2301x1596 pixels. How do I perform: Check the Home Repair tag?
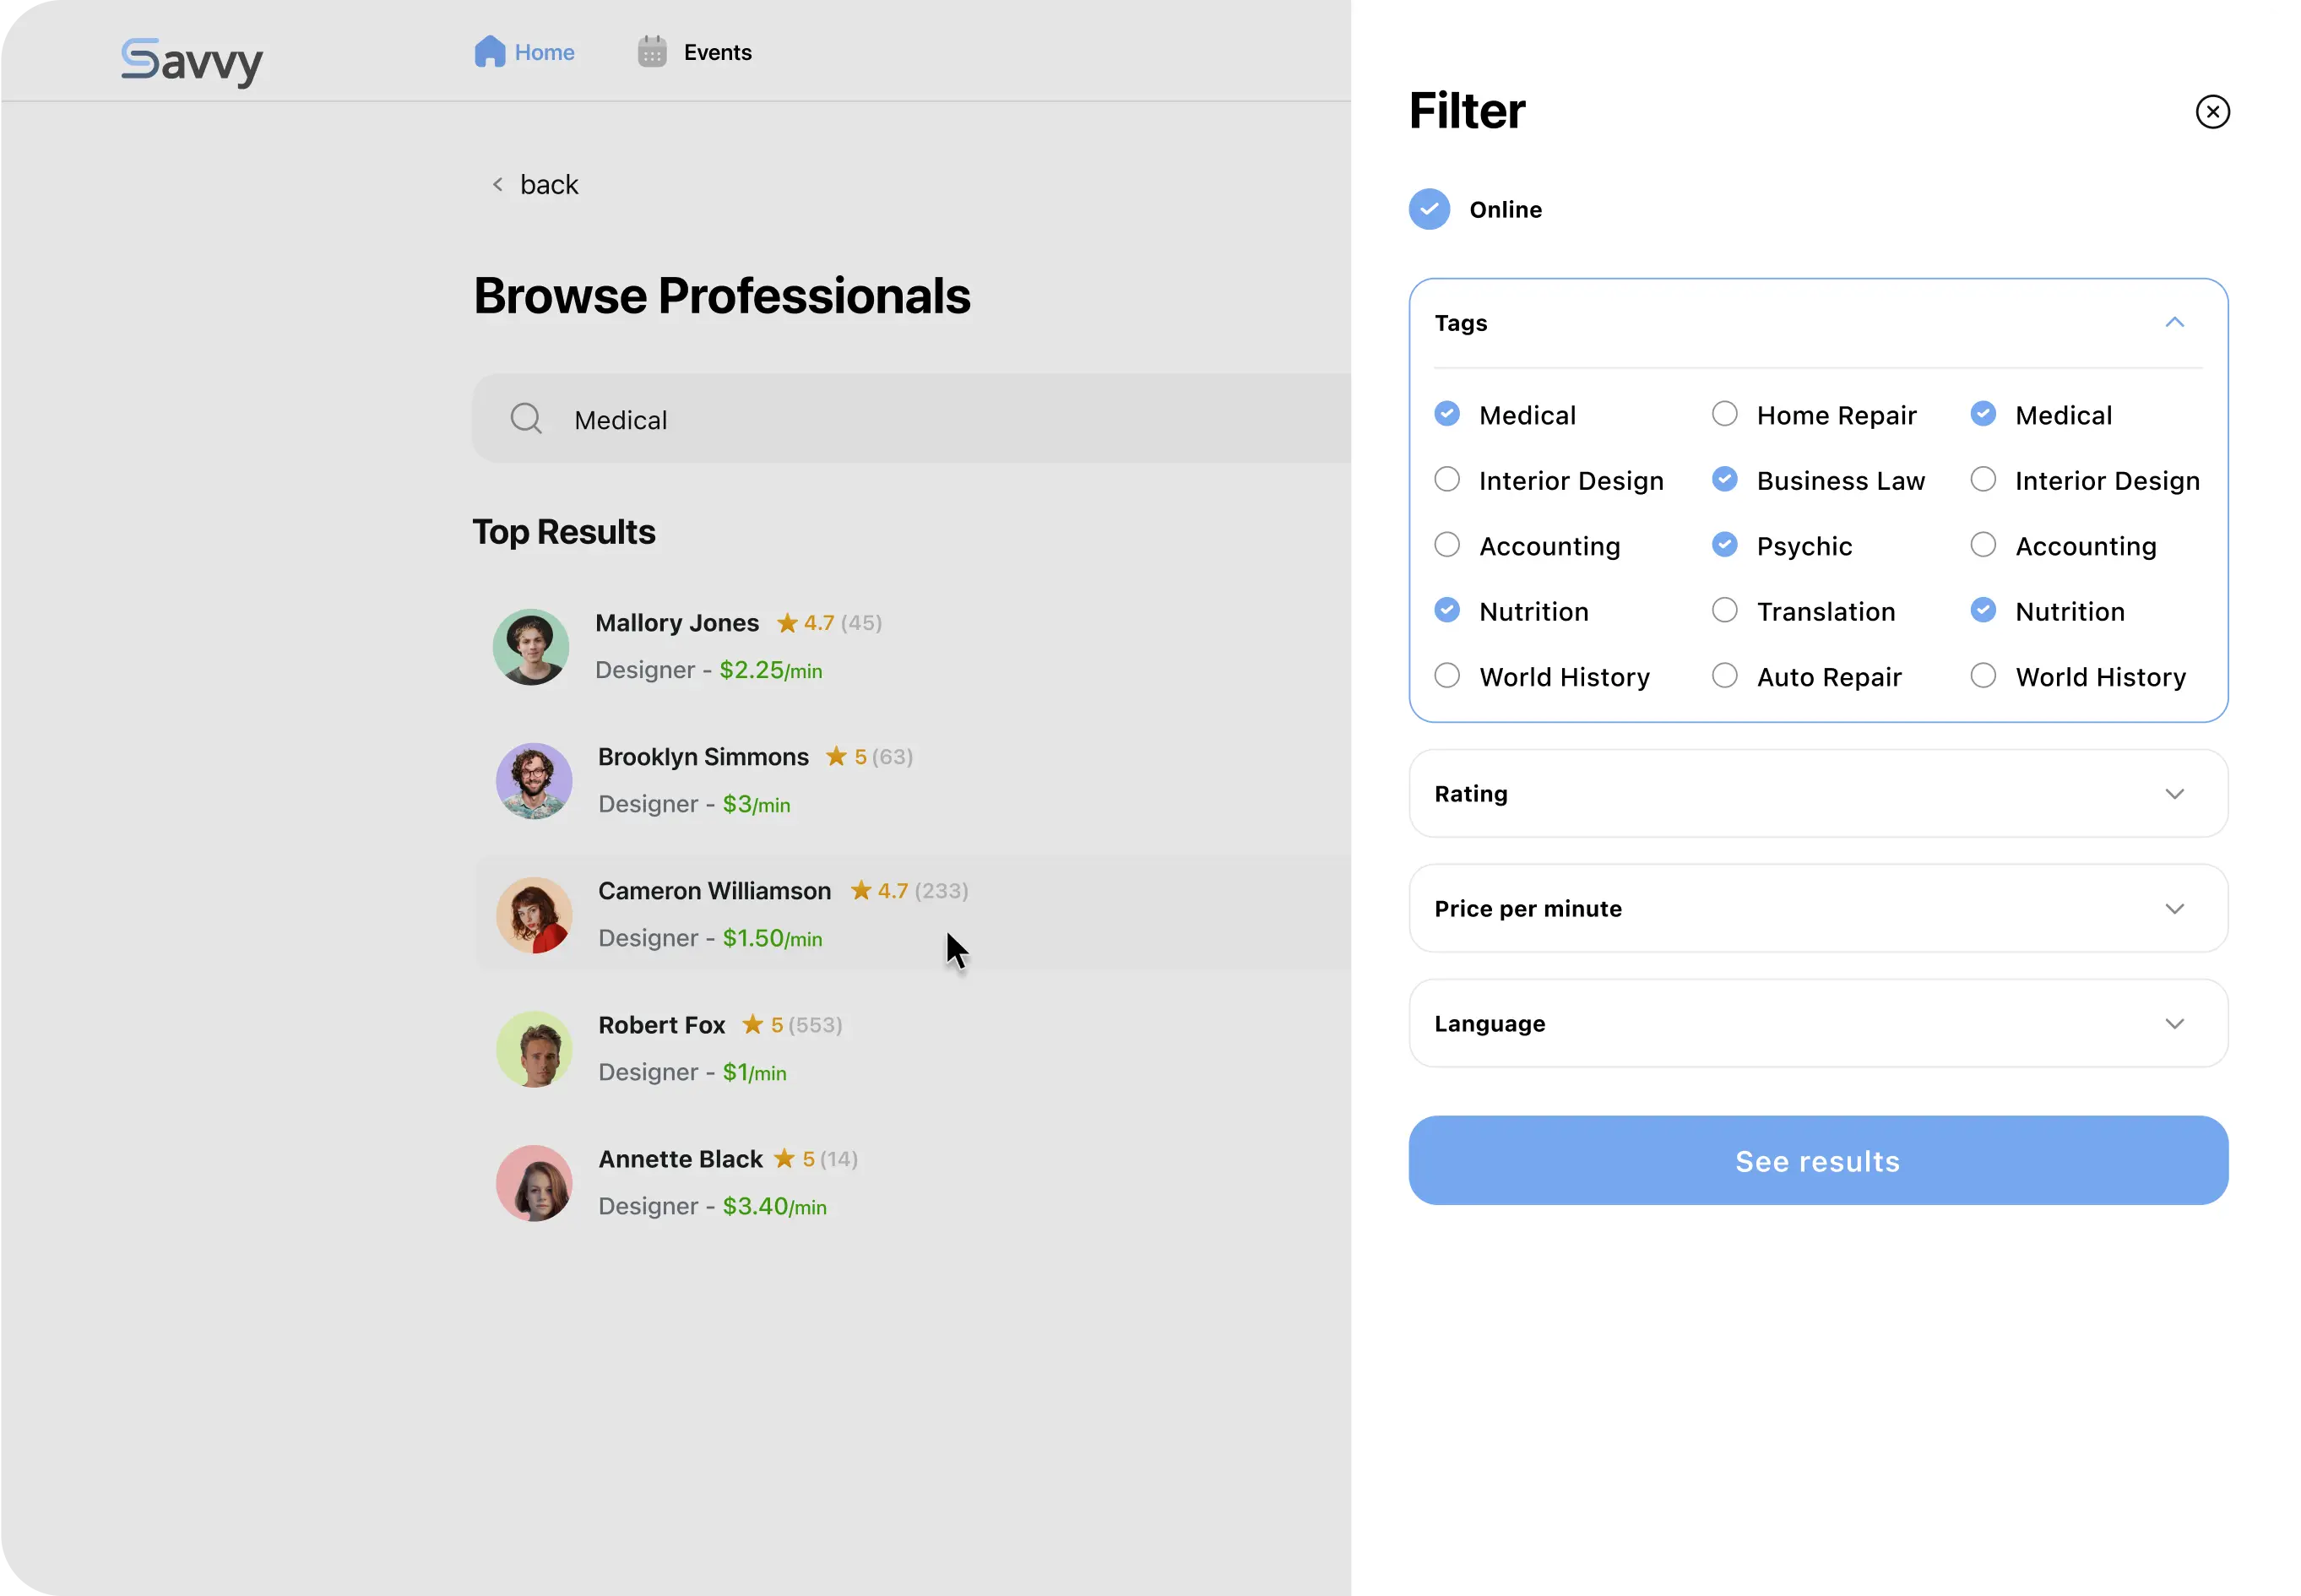[1724, 414]
